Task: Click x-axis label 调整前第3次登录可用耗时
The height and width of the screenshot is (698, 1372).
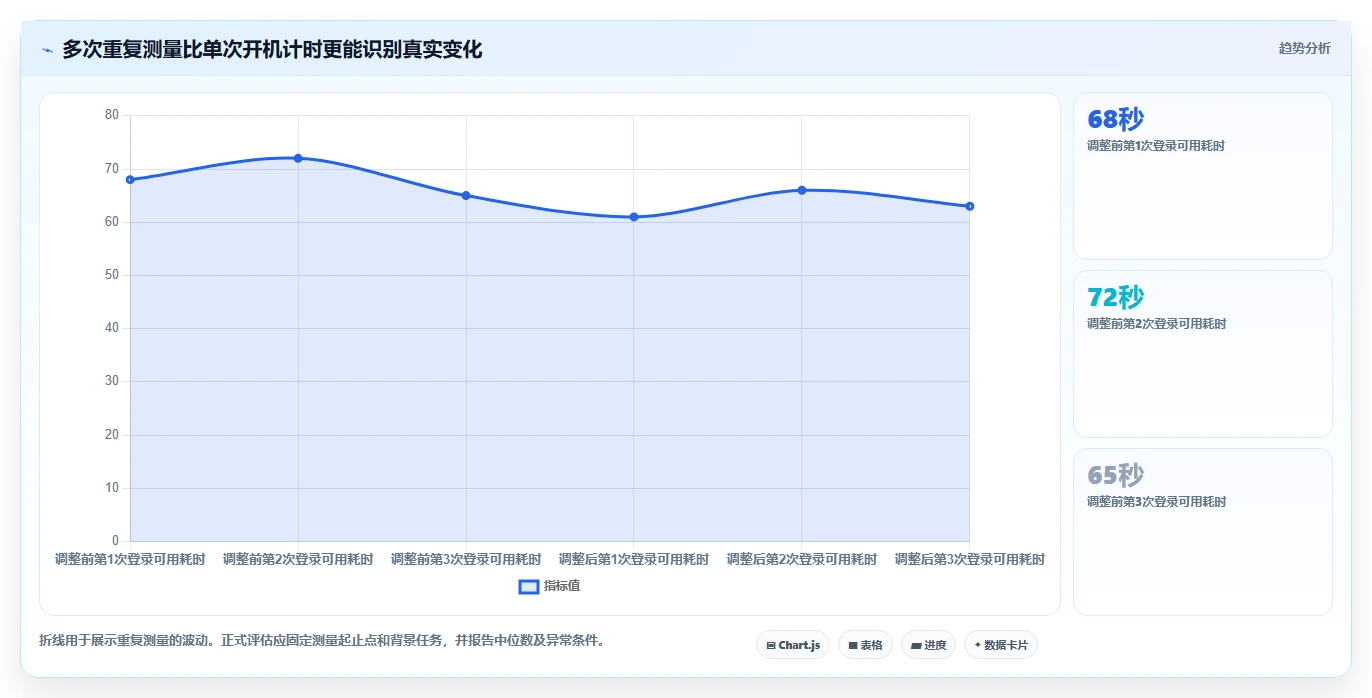Action: point(466,559)
